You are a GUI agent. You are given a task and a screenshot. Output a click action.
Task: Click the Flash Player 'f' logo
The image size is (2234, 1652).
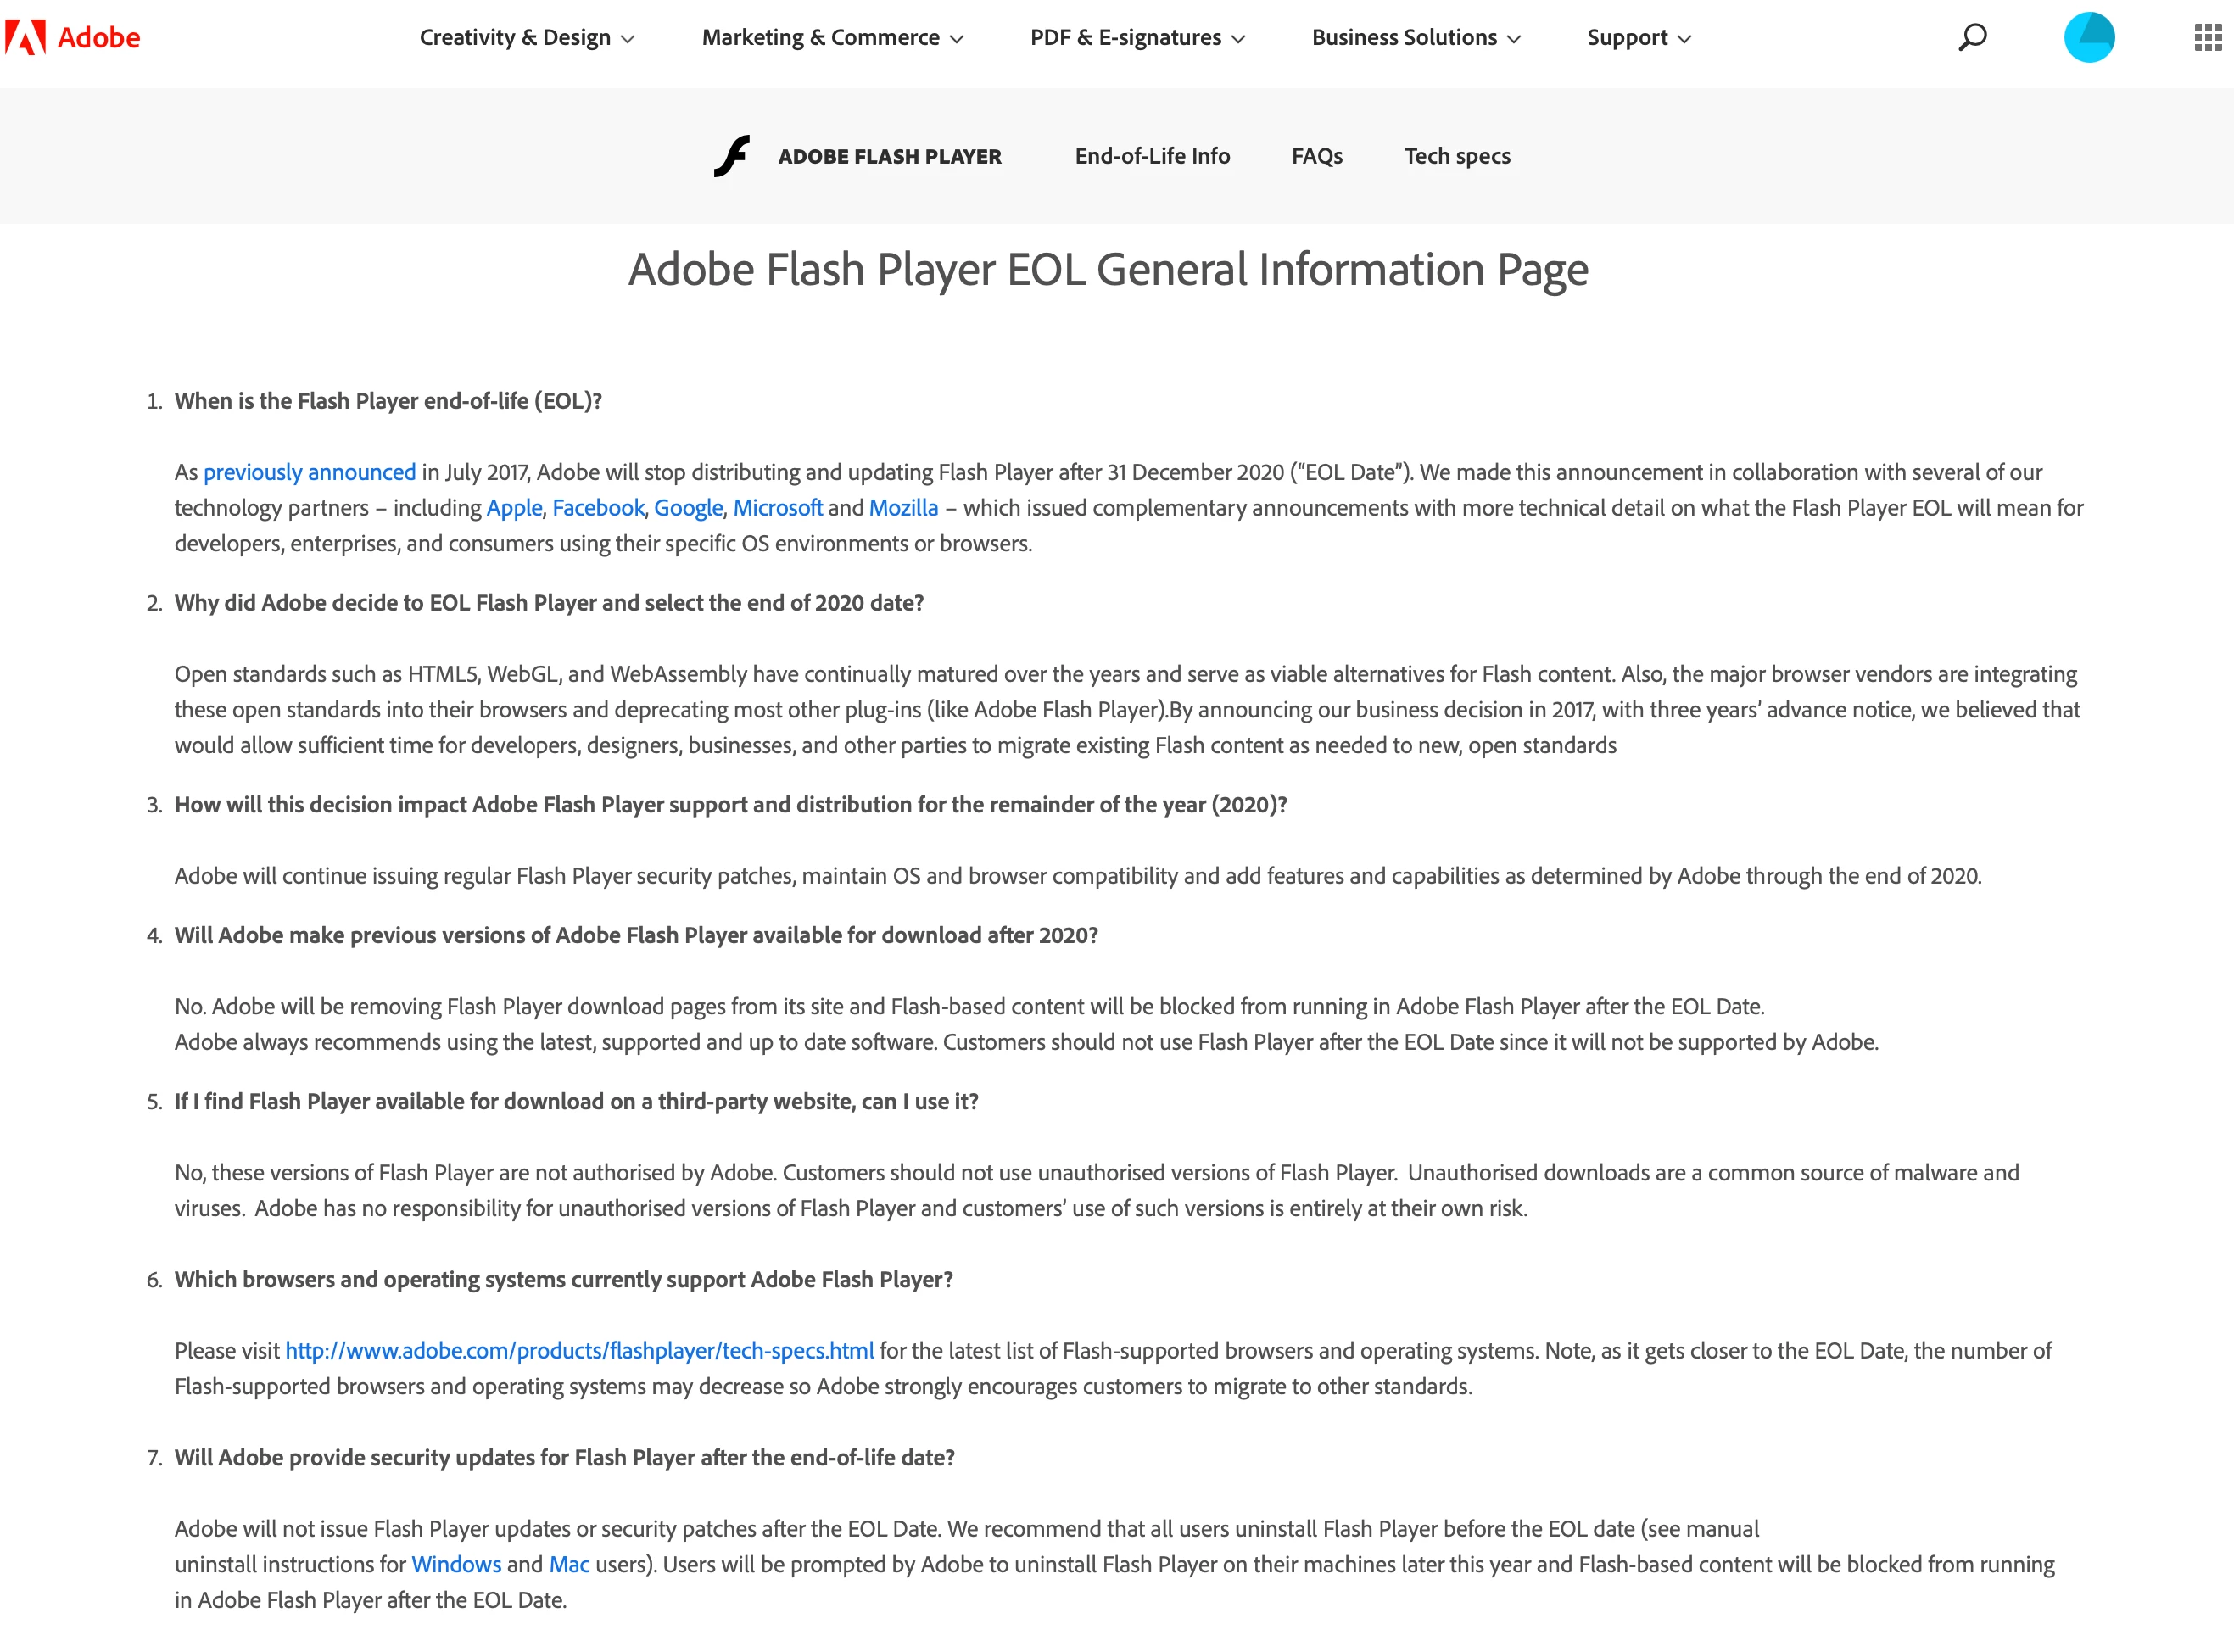click(x=732, y=156)
